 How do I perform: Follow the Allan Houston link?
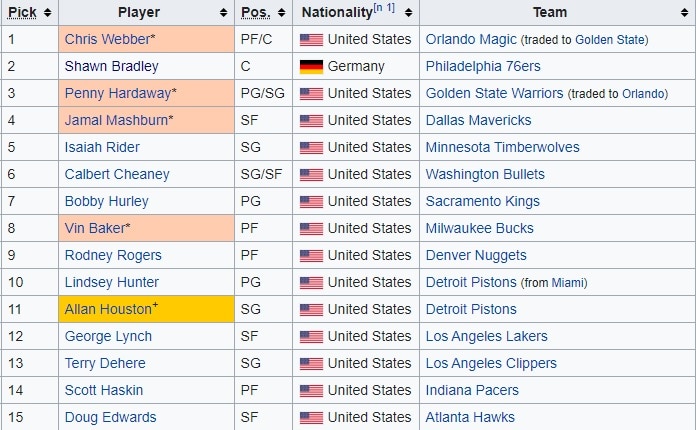[107, 309]
